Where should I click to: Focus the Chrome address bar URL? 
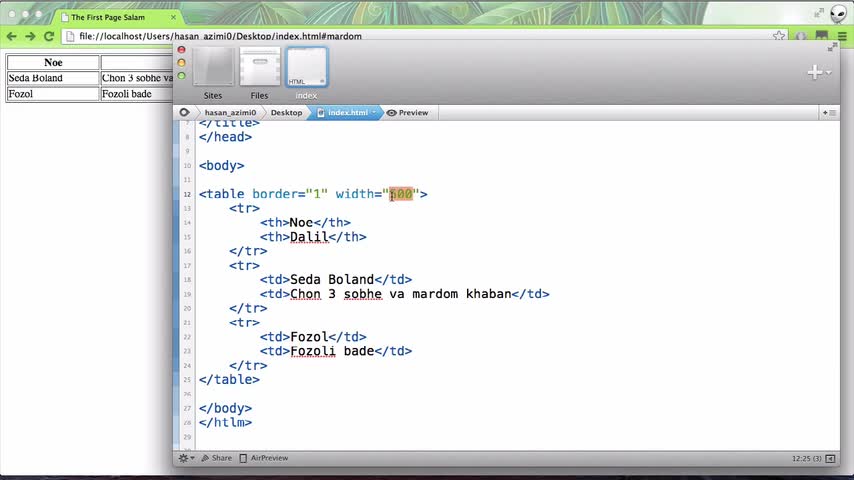click(221, 36)
